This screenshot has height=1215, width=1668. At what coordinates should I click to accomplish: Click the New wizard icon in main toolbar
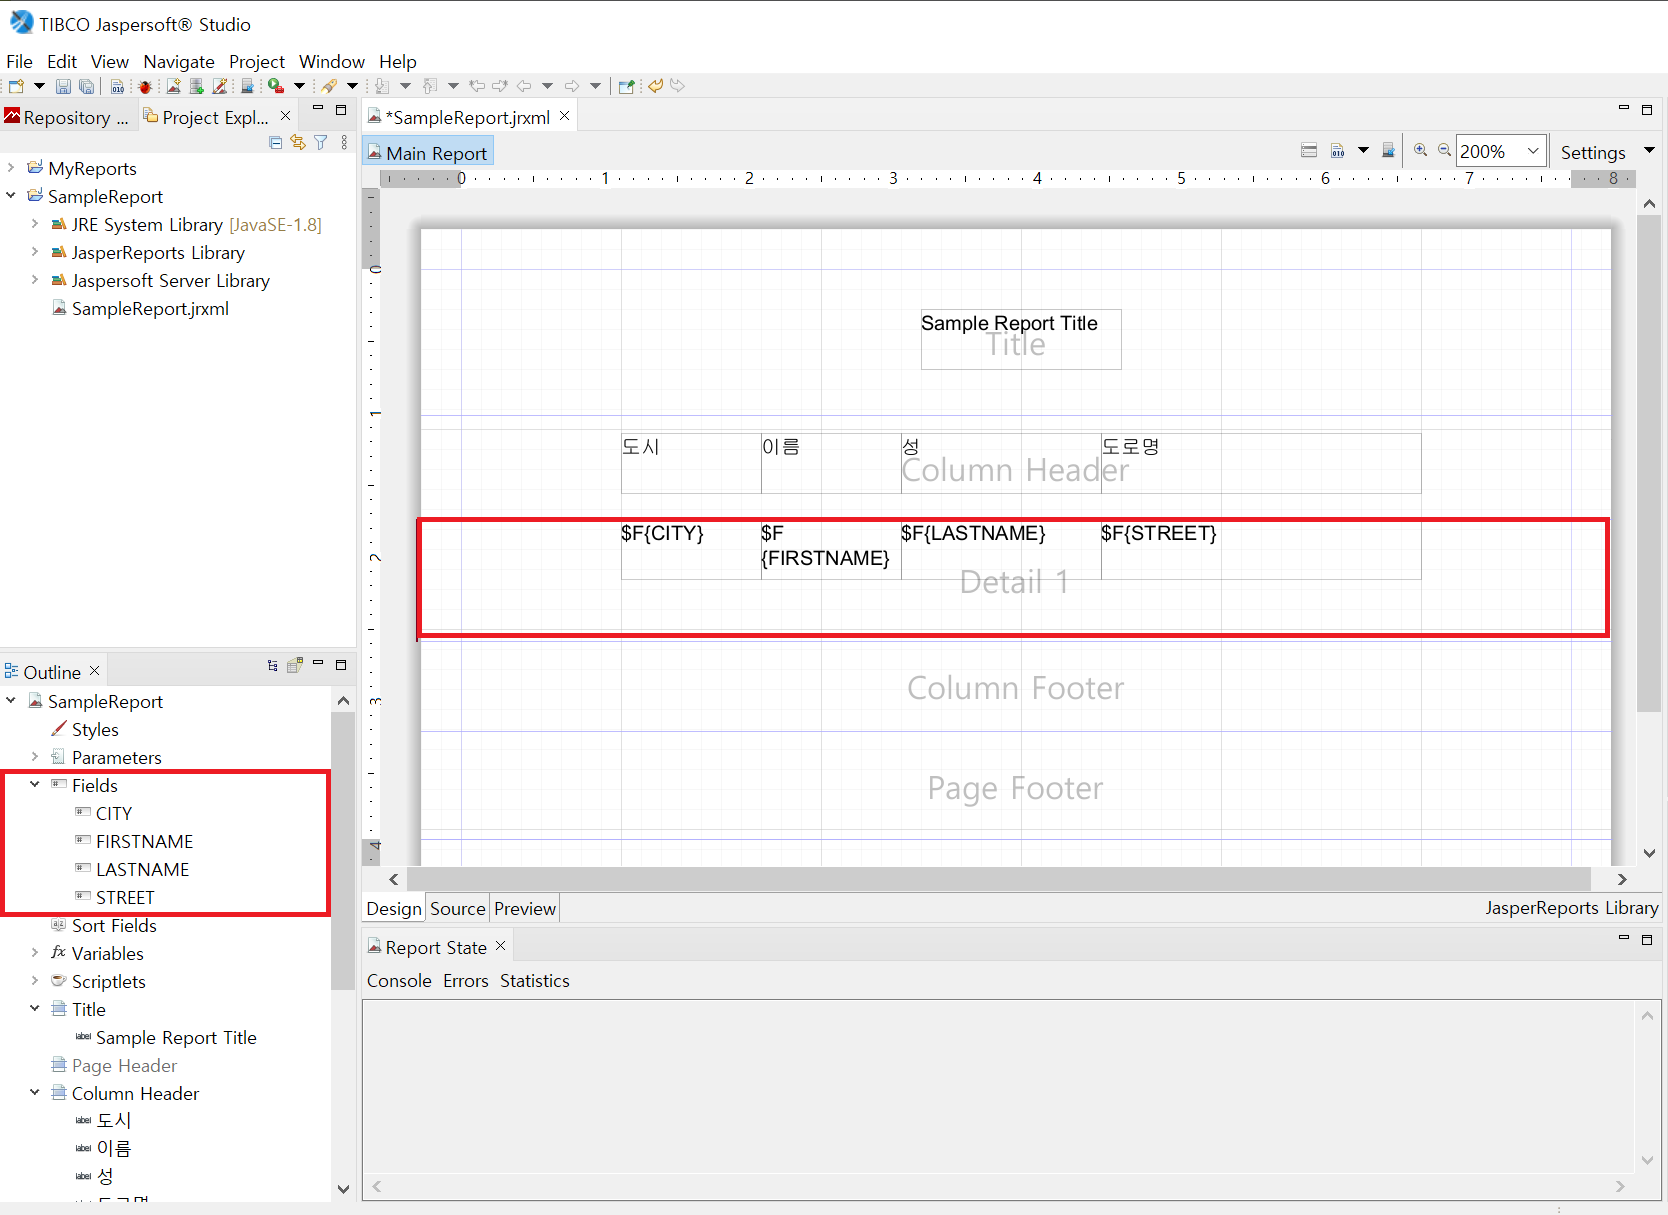(16, 86)
